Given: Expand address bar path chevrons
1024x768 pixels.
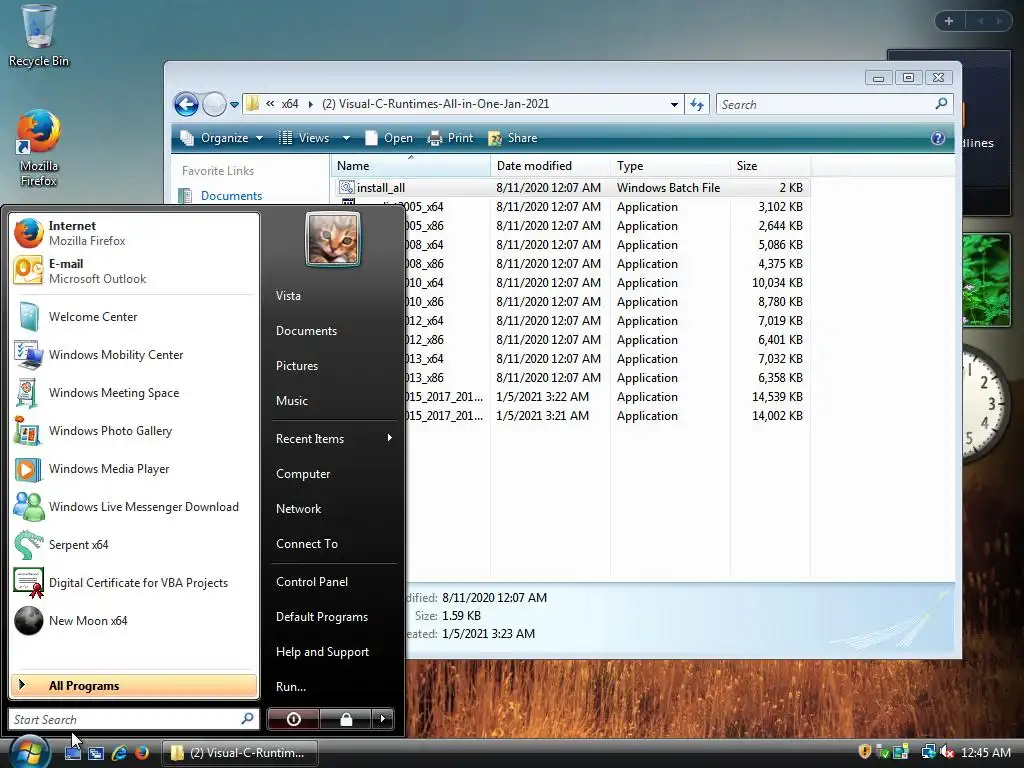Looking at the screenshot, I should 270,104.
